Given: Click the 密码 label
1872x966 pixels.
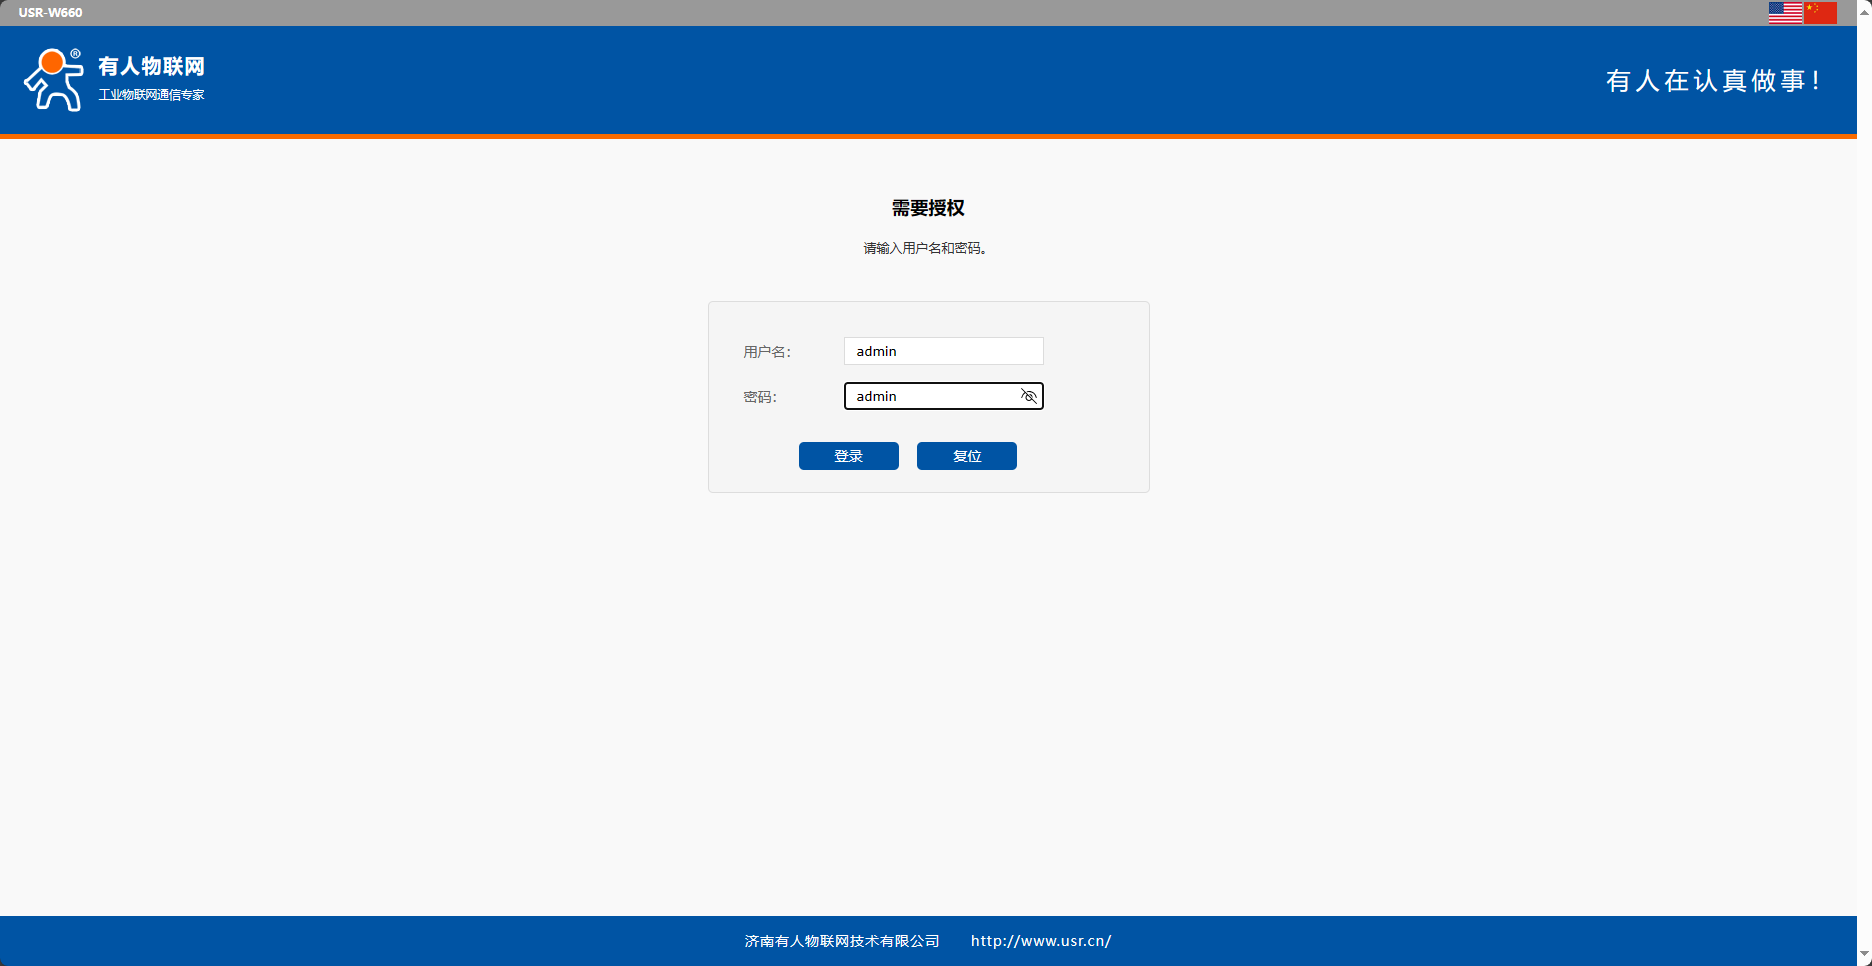Looking at the screenshot, I should pos(760,397).
